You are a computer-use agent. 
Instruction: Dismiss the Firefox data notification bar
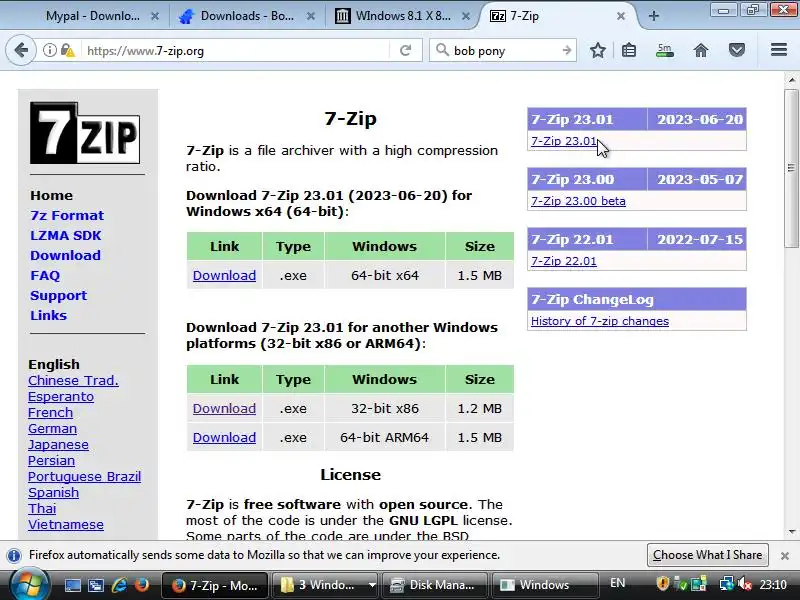pyautogui.click(x=785, y=556)
